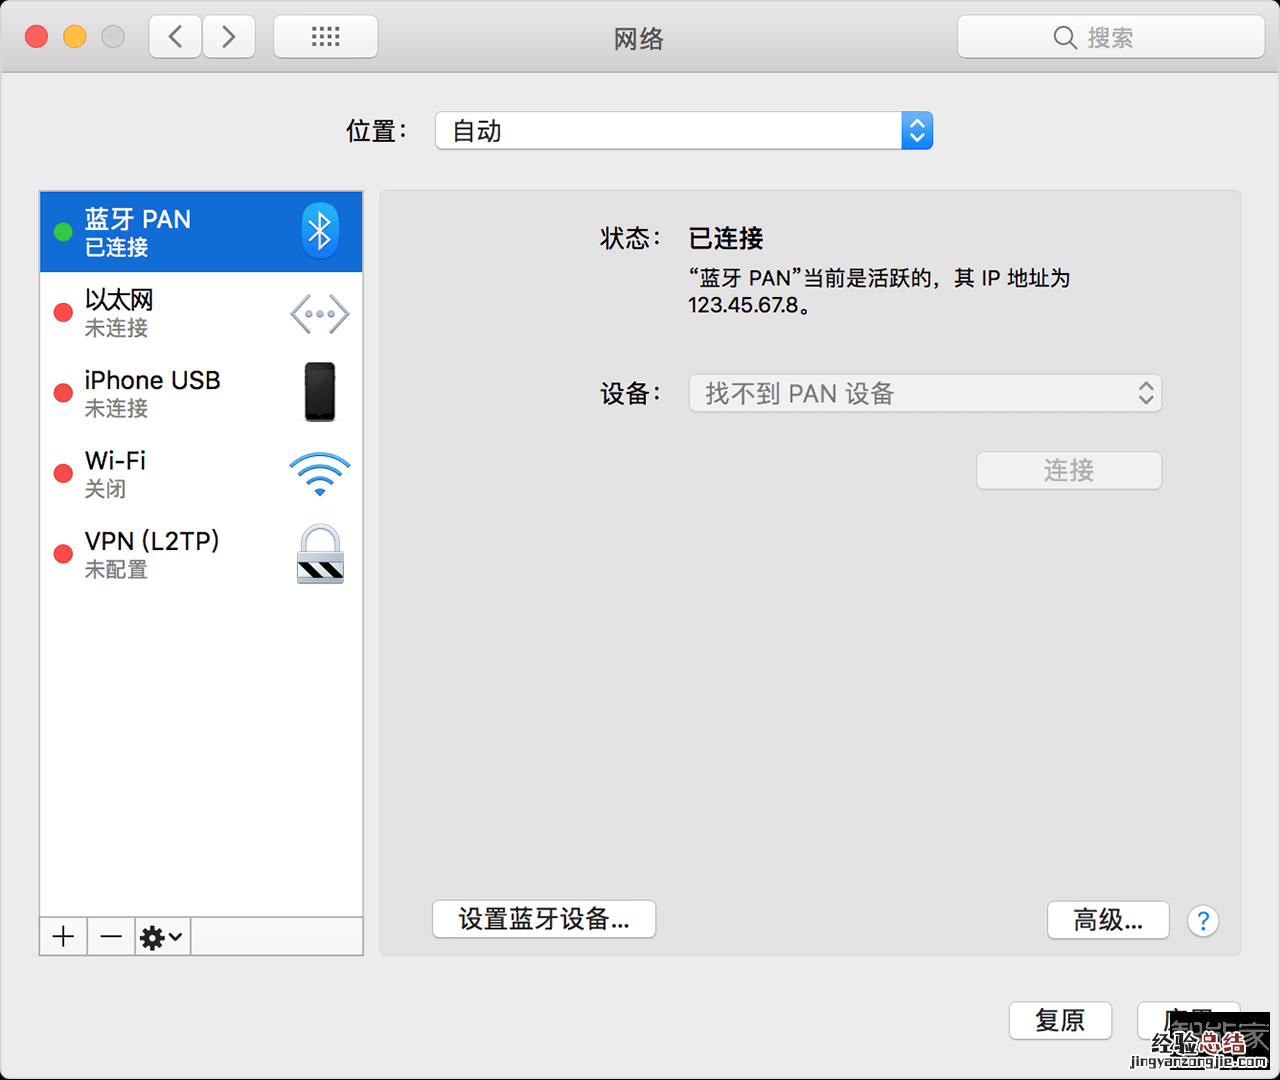Click the Bluetooth icon in sidebar
The height and width of the screenshot is (1080, 1280).
[x=320, y=231]
